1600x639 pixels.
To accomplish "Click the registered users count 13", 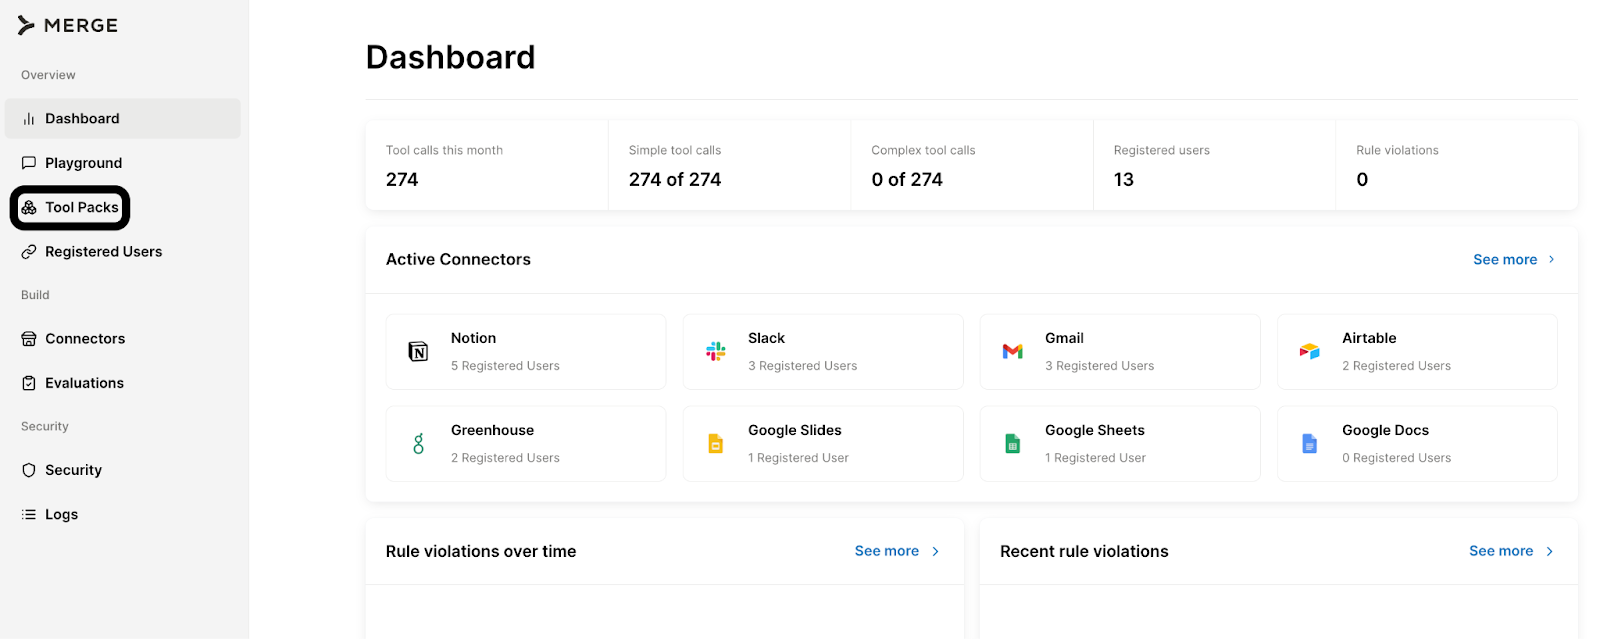I will (1124, 180).
